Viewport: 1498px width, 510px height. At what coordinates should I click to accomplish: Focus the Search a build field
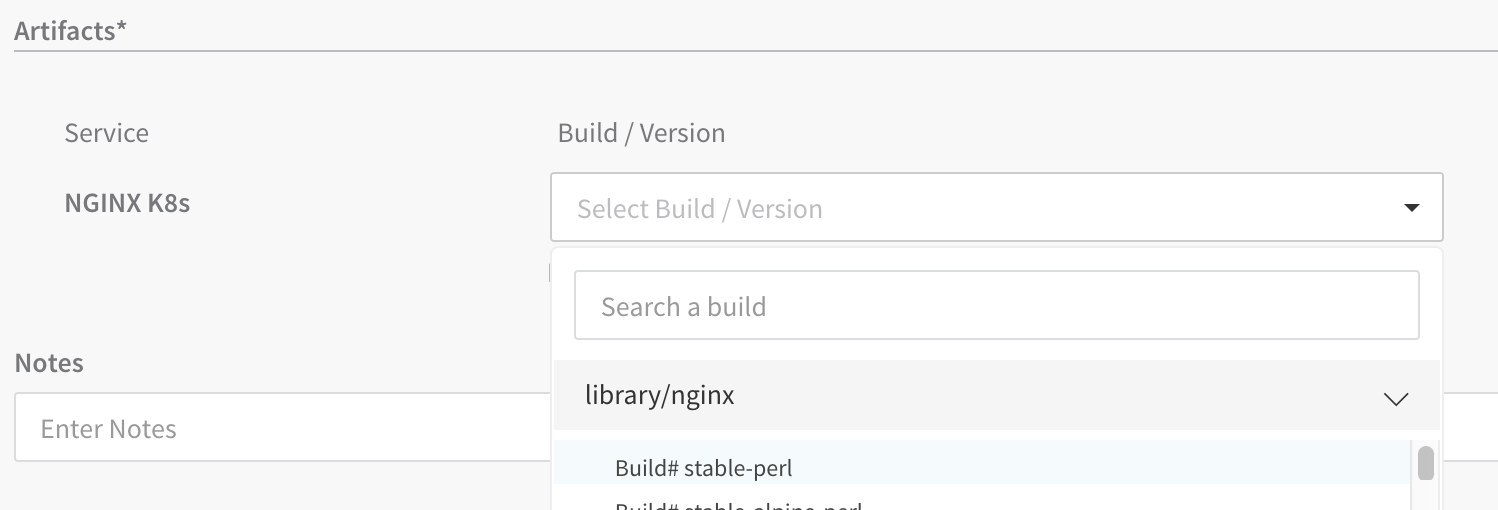click(996, 305)
